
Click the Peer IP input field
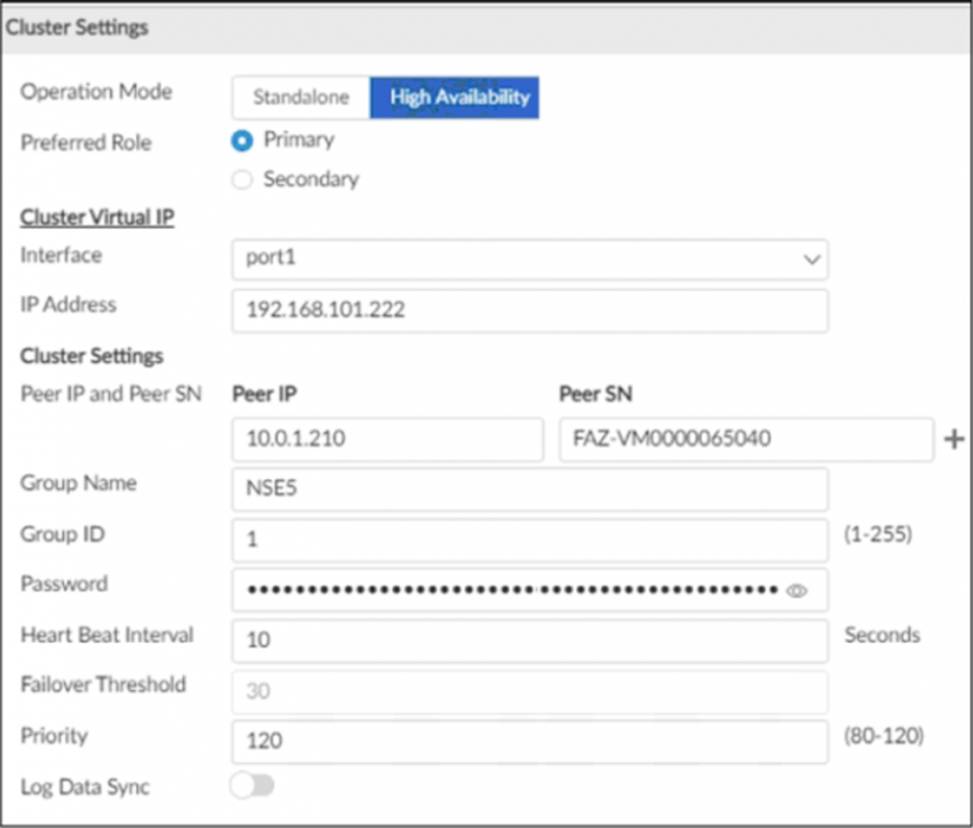pyautogui.click(x=387, y=439)
